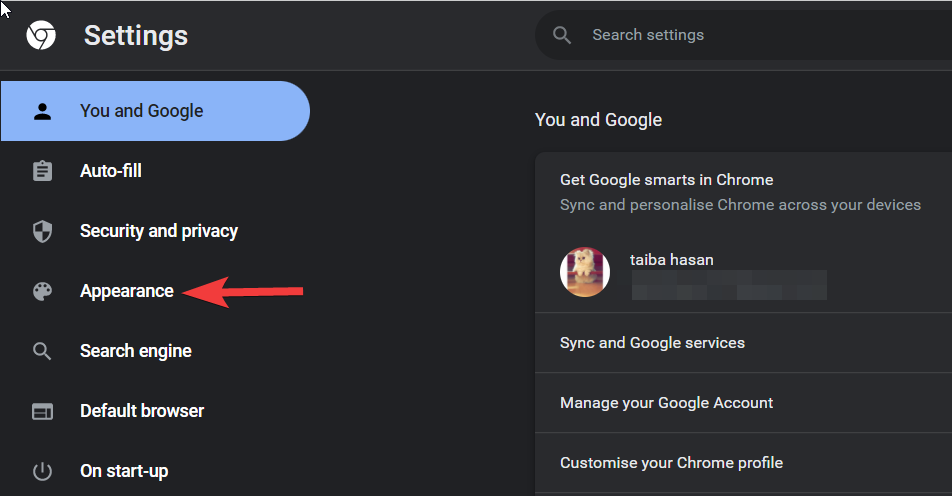Click the Appearance palette icon
Viewport: 952px width, 496px height.
pyautogui.click(x=42, y=291)
